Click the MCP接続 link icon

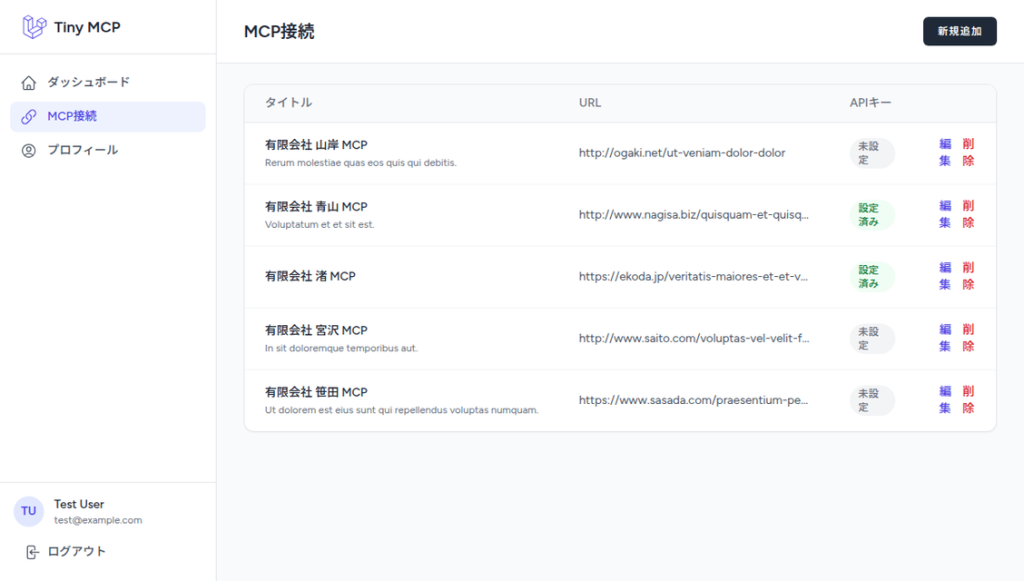[x=29, y=116]
